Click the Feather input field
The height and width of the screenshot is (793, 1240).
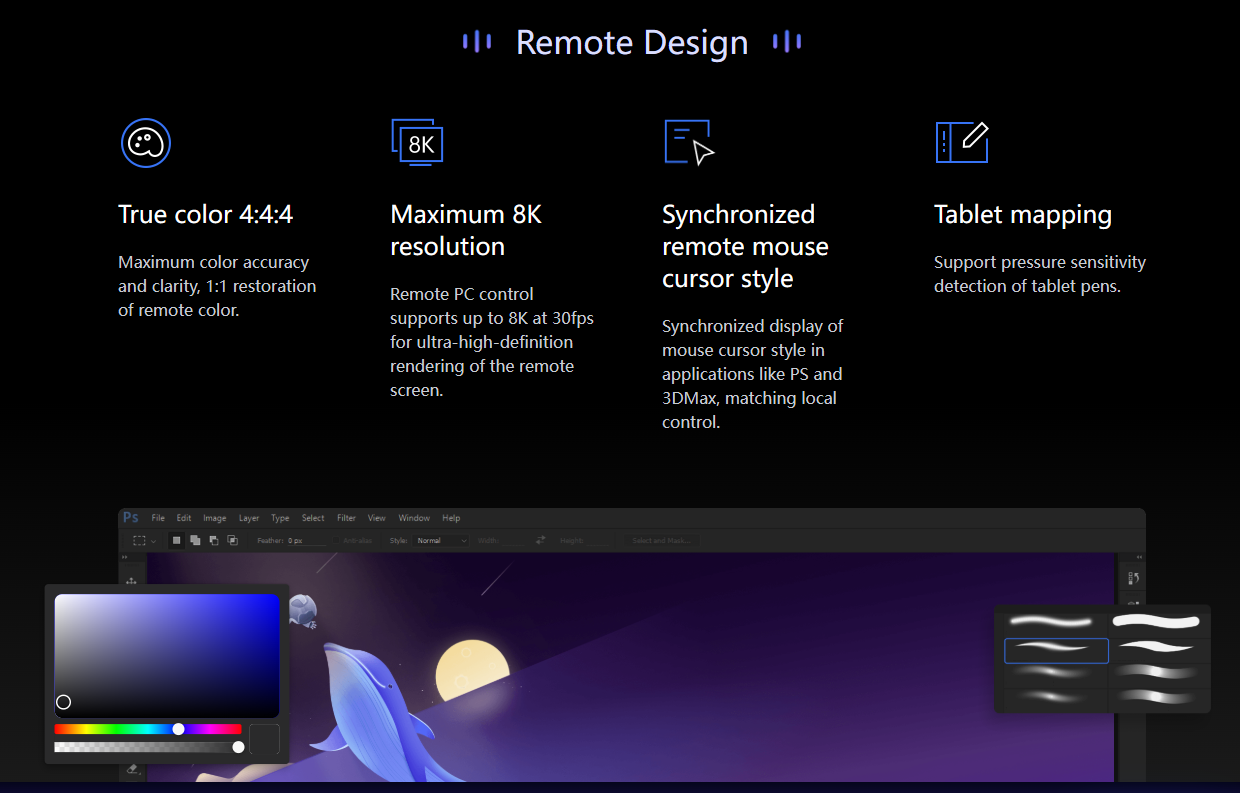(307, 540)
